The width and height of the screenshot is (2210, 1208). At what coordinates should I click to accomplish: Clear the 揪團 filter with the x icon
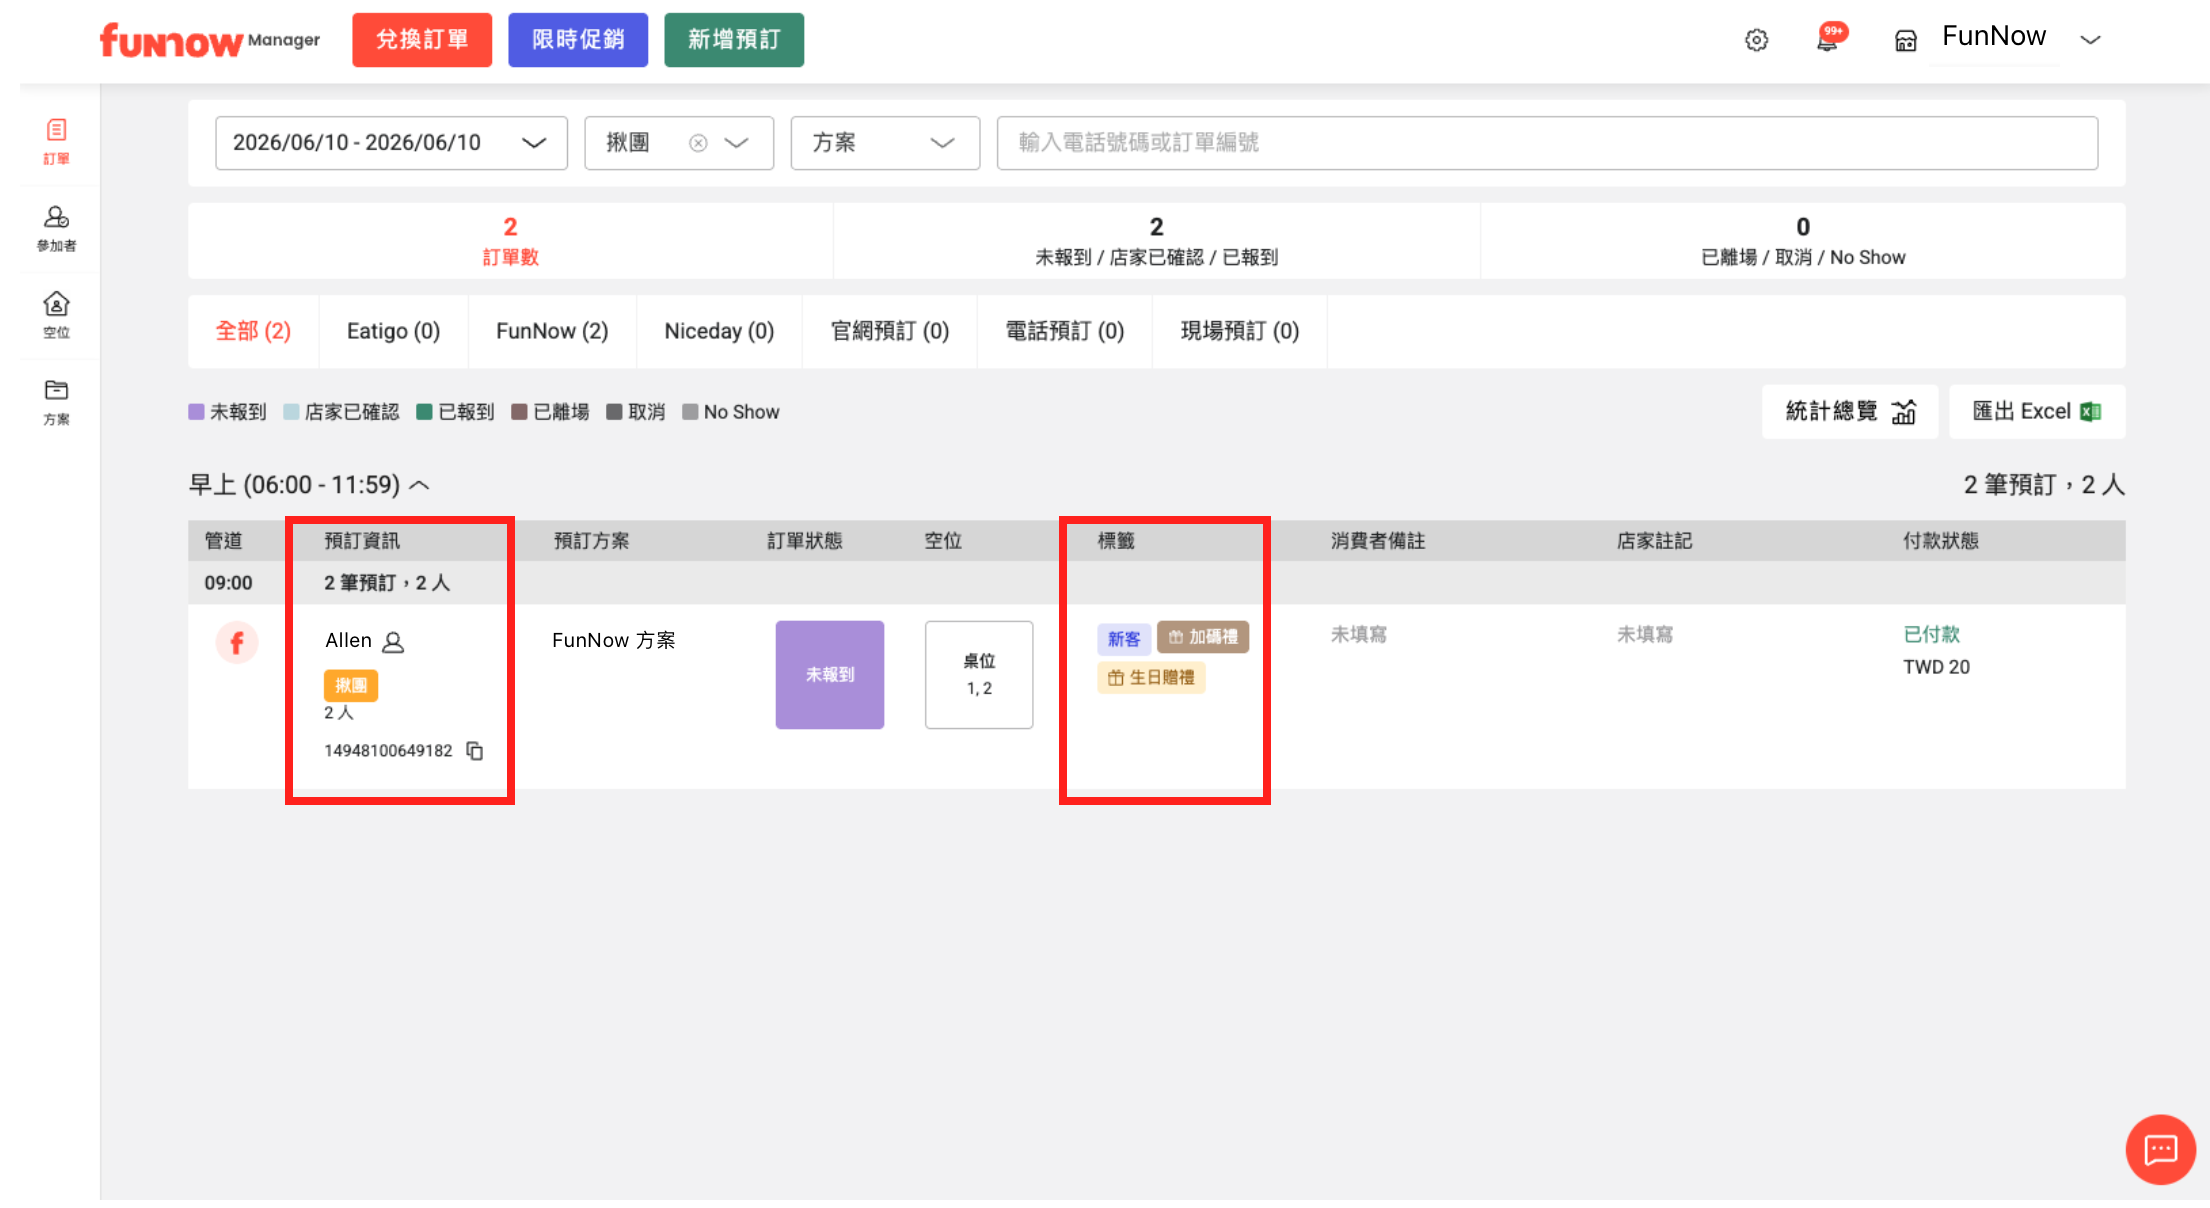698,143
